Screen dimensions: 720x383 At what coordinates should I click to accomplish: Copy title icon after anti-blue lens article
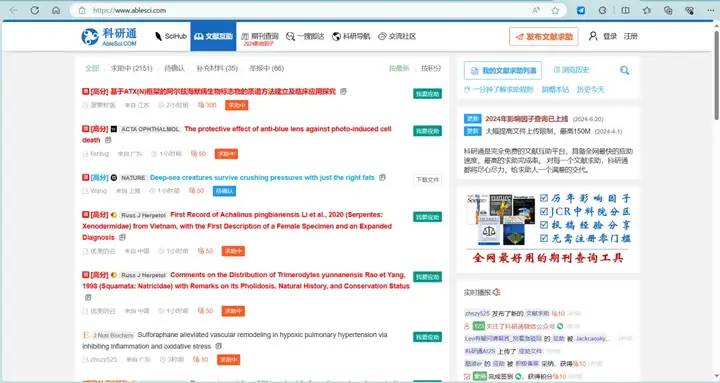(108, 140)
